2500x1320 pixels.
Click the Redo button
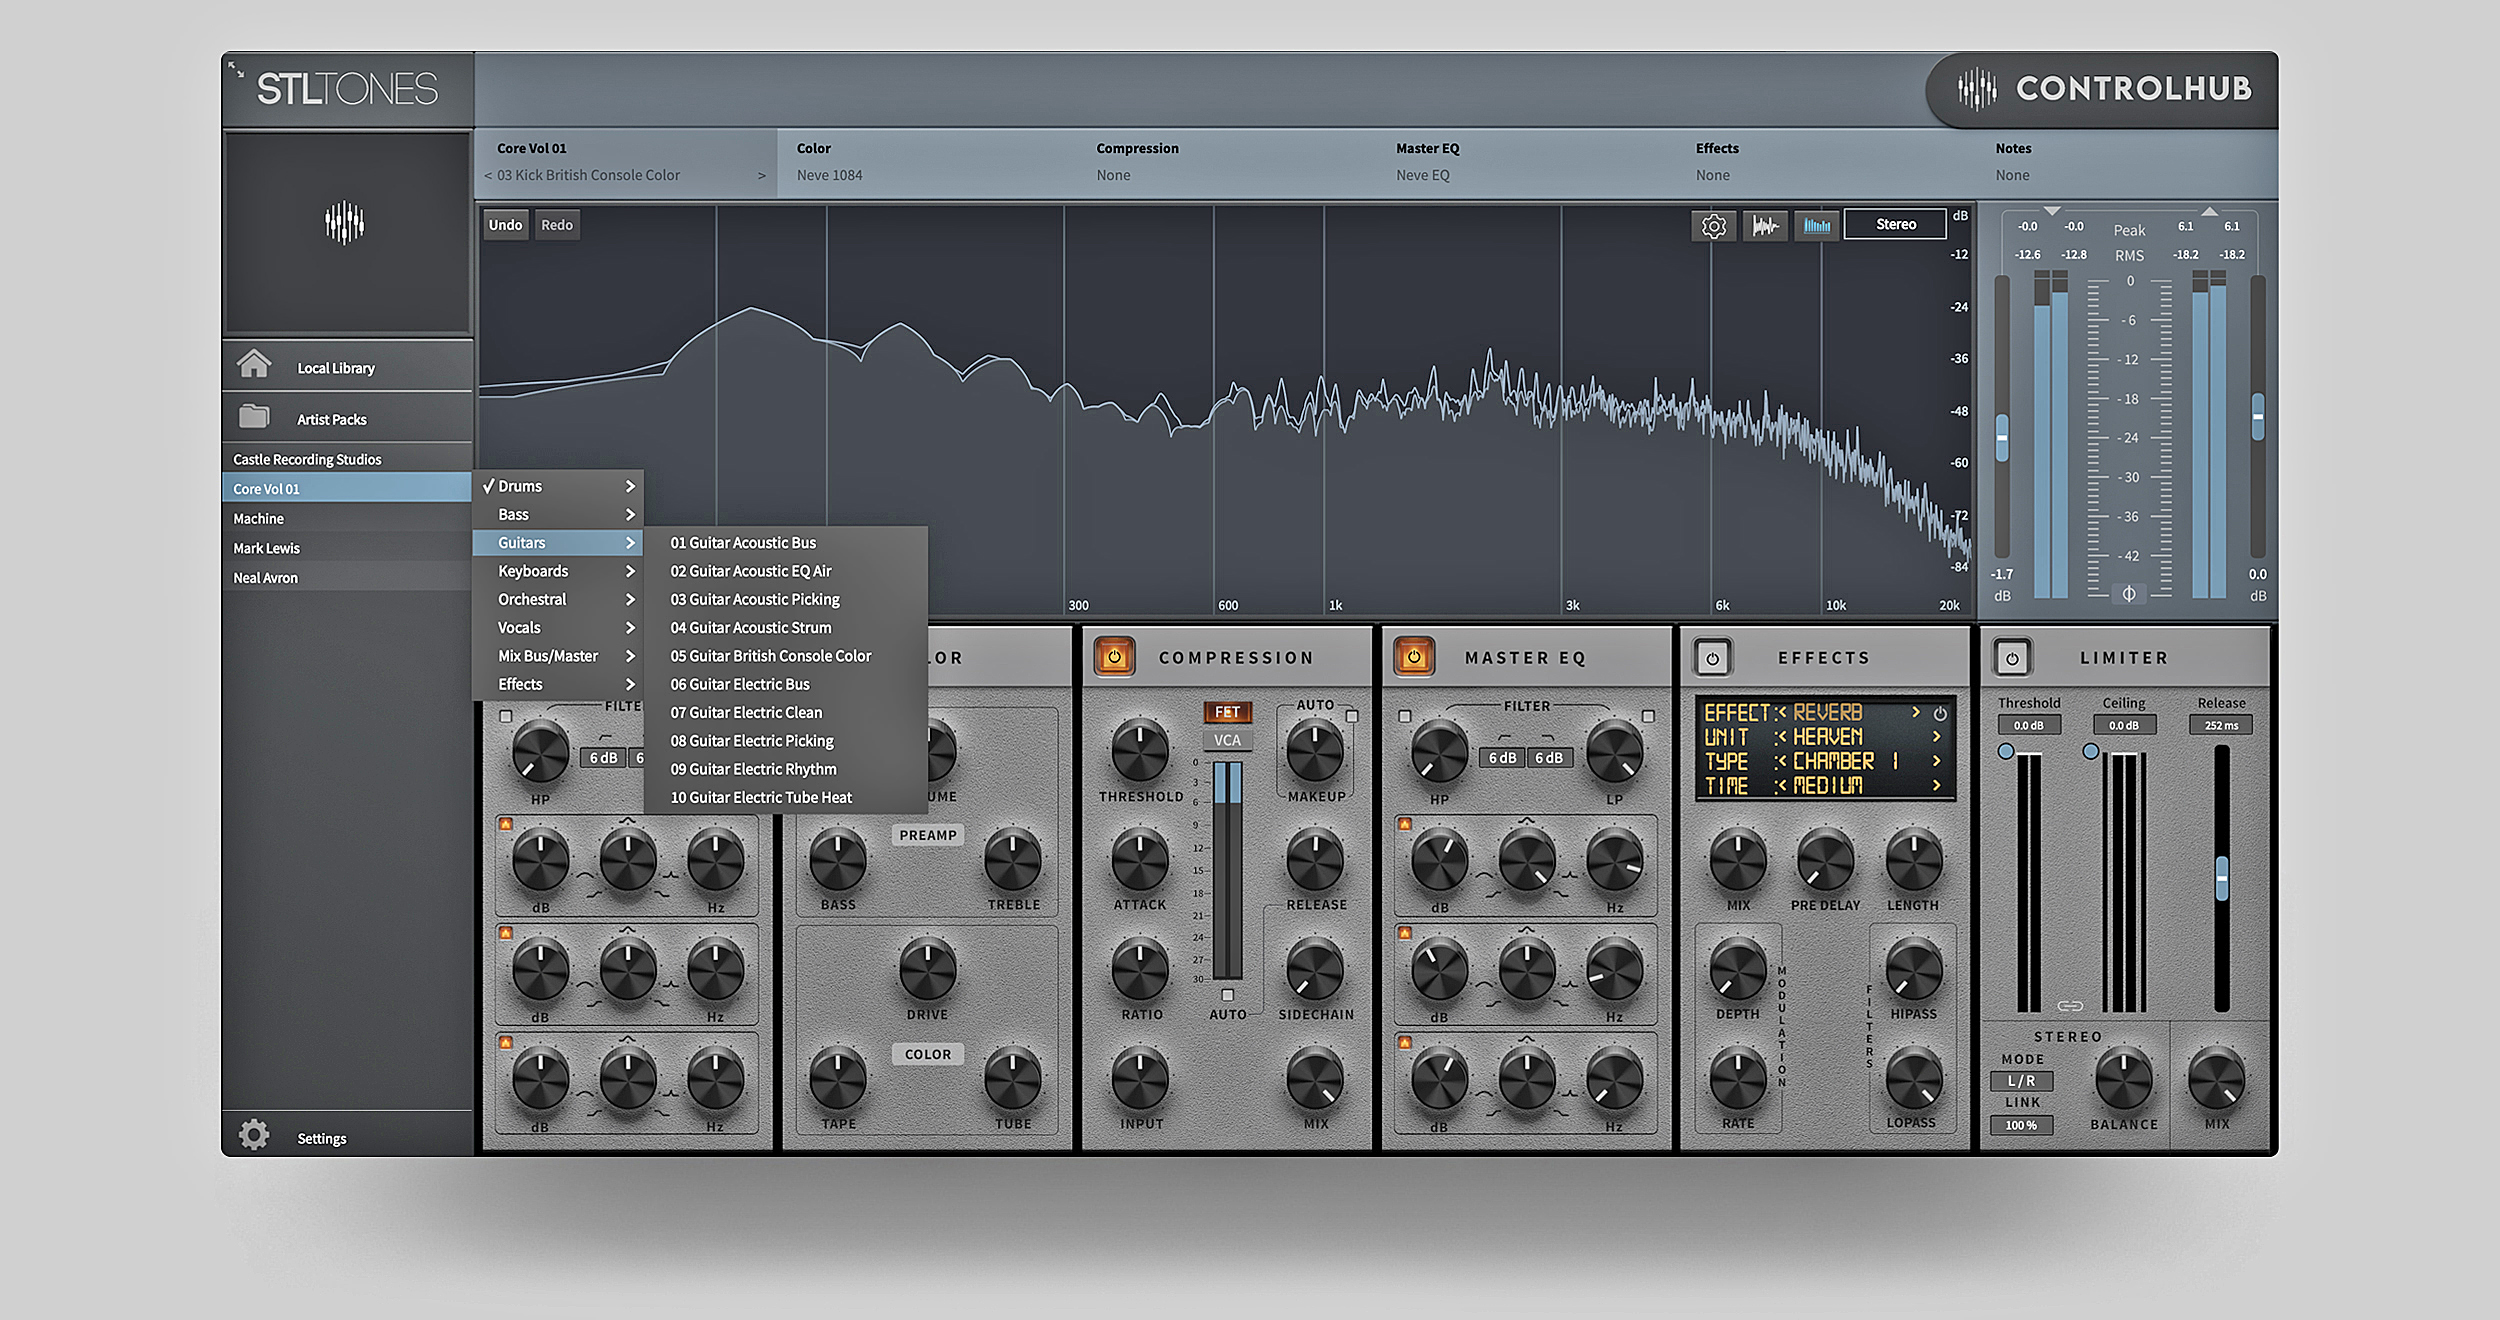tap(557, 225)
